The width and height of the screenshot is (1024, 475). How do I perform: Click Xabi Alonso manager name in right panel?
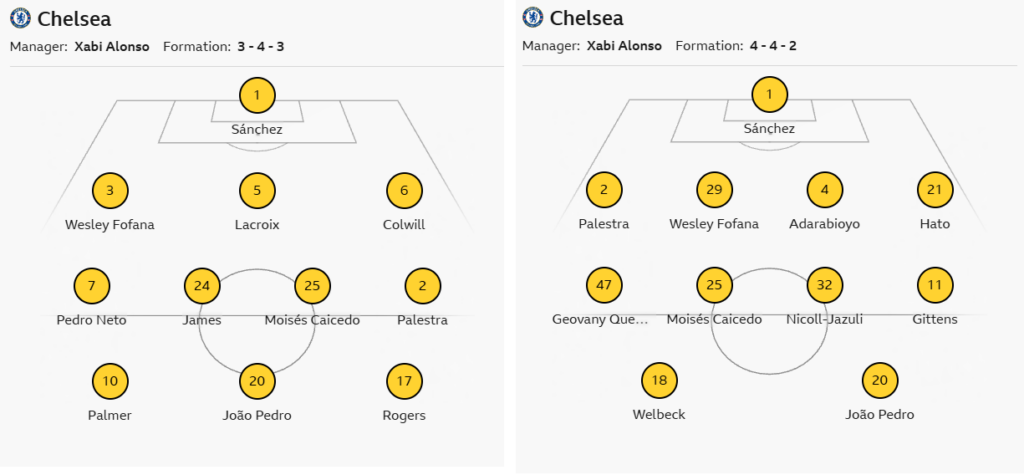624,46
